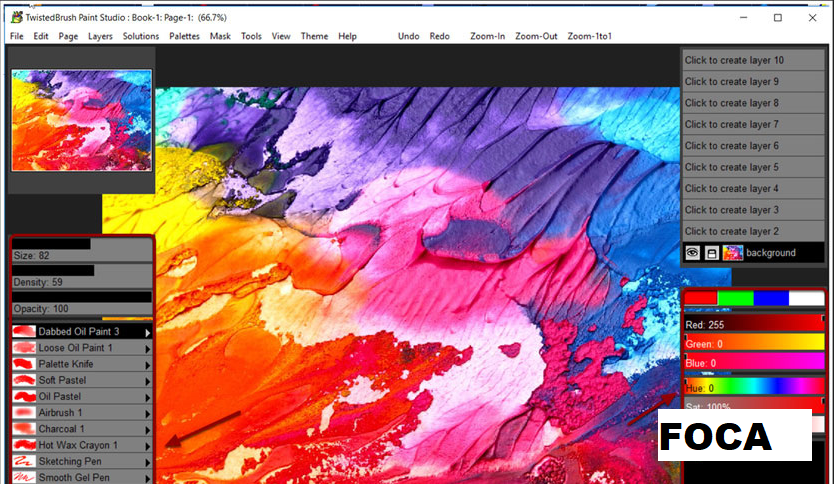Open the Help menu

coord(347,36)
